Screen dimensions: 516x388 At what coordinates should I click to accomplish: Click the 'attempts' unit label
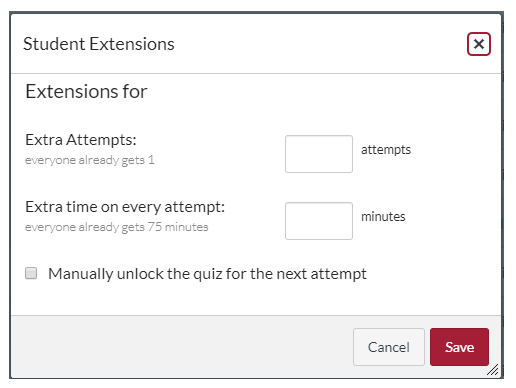click(386, 150)
